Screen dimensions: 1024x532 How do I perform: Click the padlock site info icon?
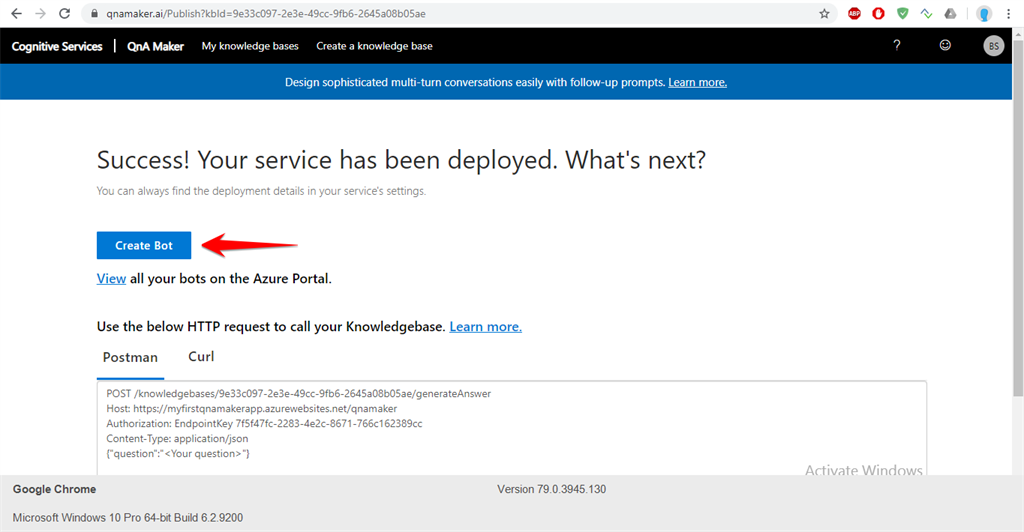[94, 14]
